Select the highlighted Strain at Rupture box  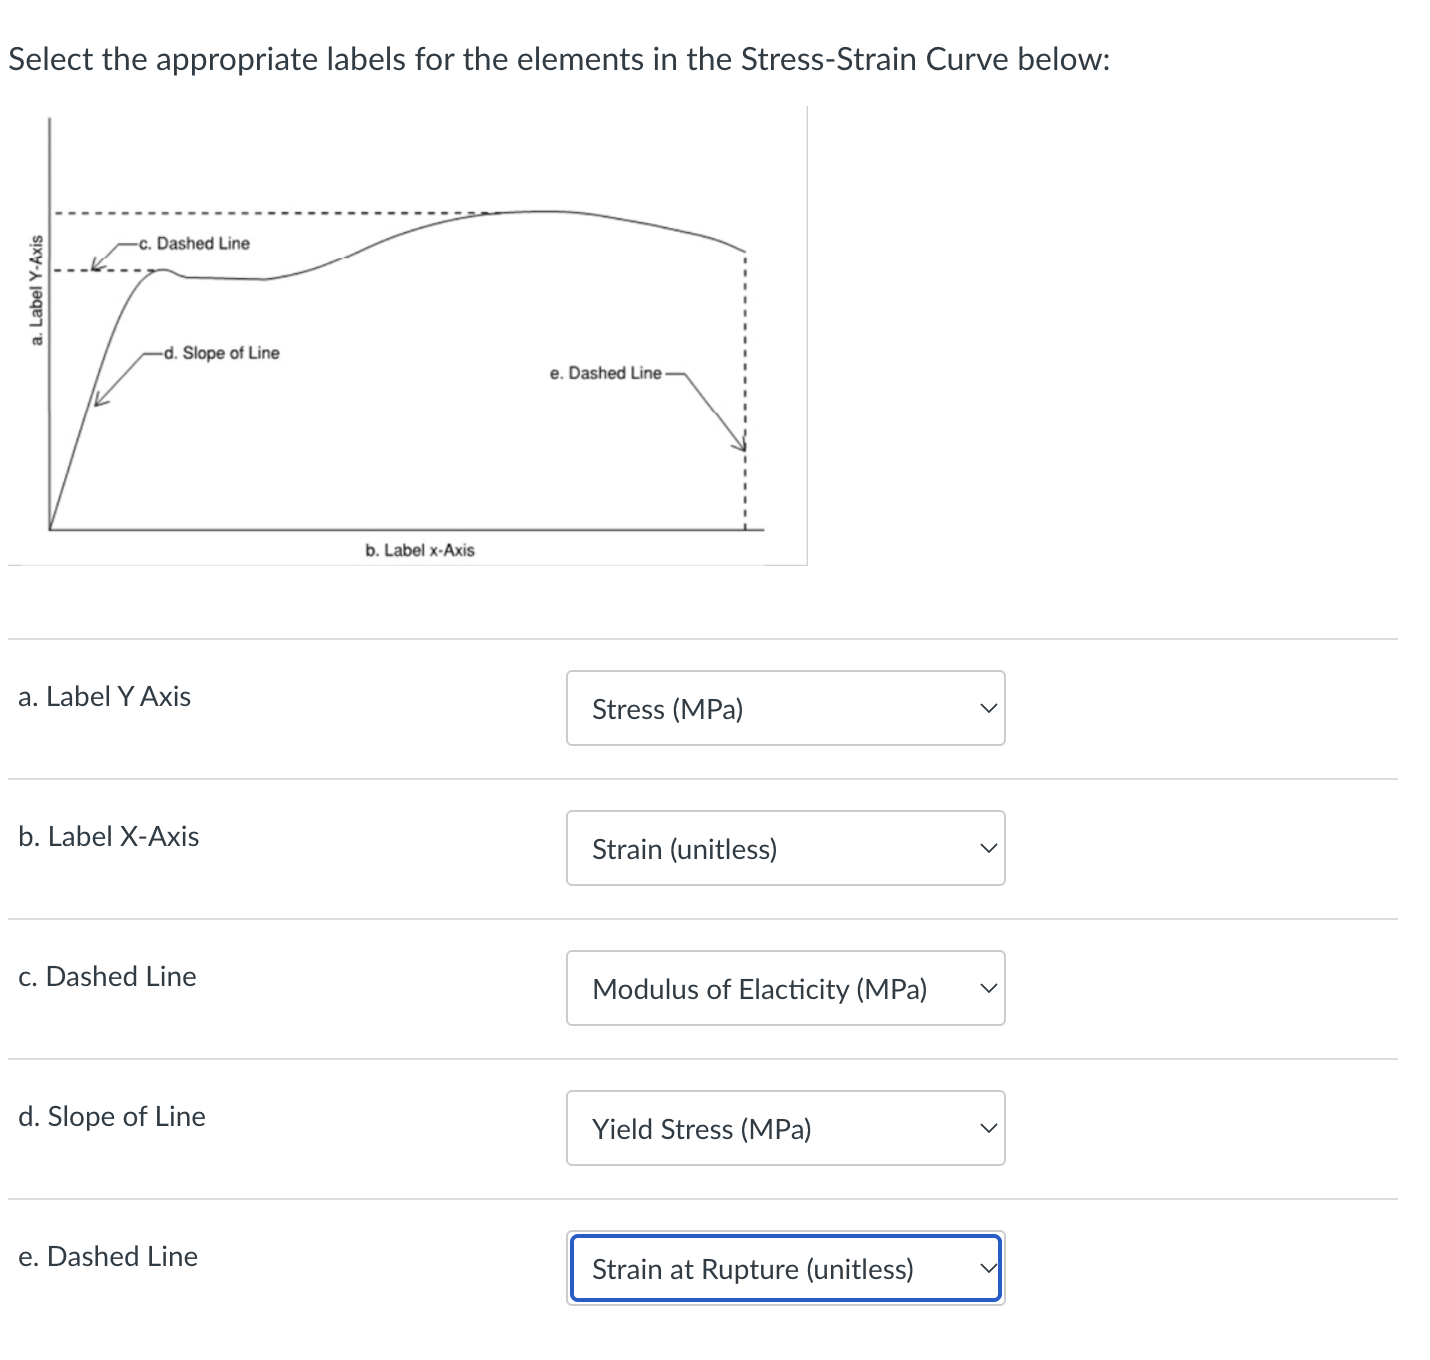pyautogui.click(x=785, y=1268)
